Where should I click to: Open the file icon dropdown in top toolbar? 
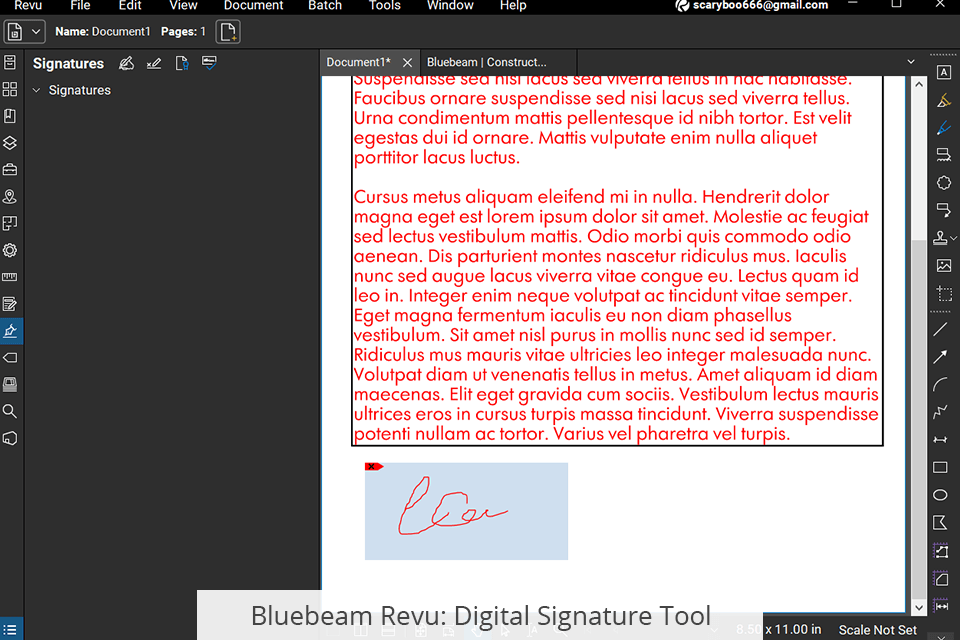(x=36, y=32)
